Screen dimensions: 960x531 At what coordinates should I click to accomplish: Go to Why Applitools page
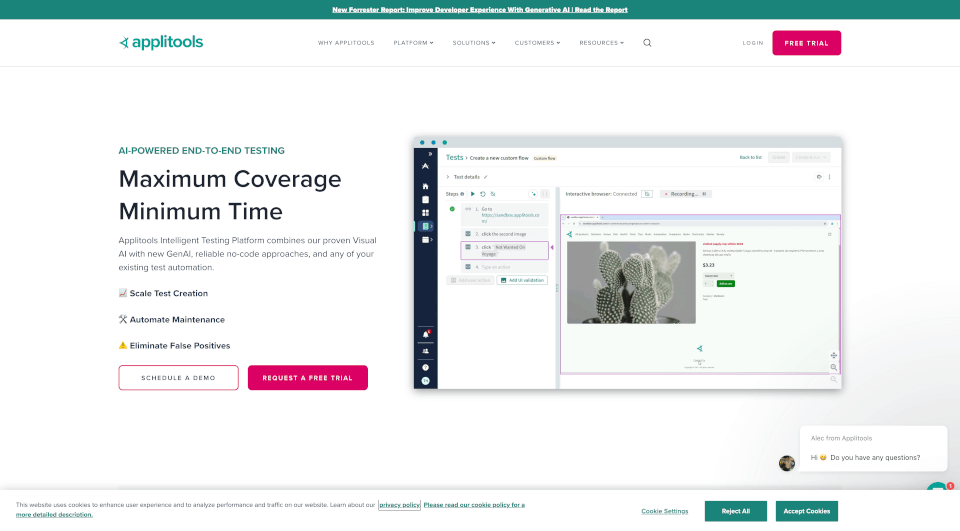click(x=345, y=43)
